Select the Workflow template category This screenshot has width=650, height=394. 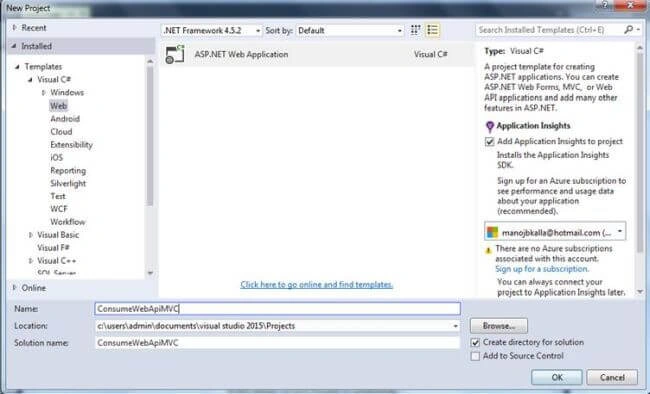pos(68,222)
